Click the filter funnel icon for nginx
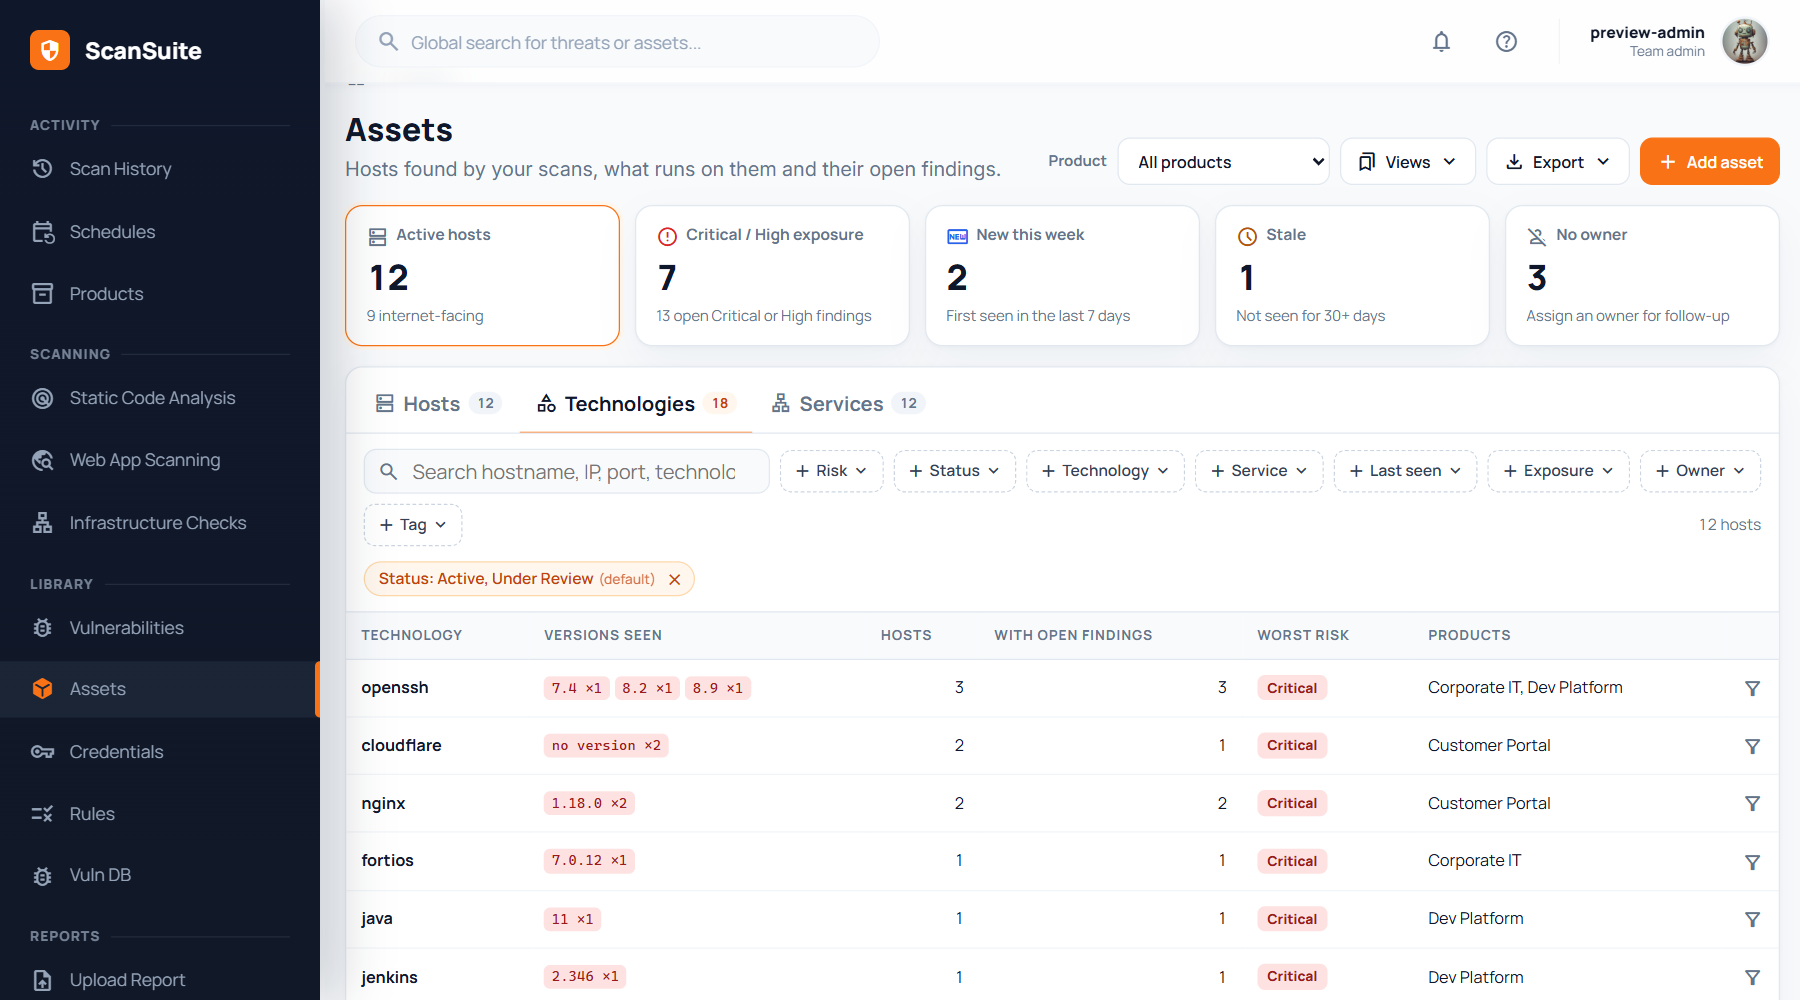The height and width of the screenshot is (1000, 1800). coord(1752,803)
